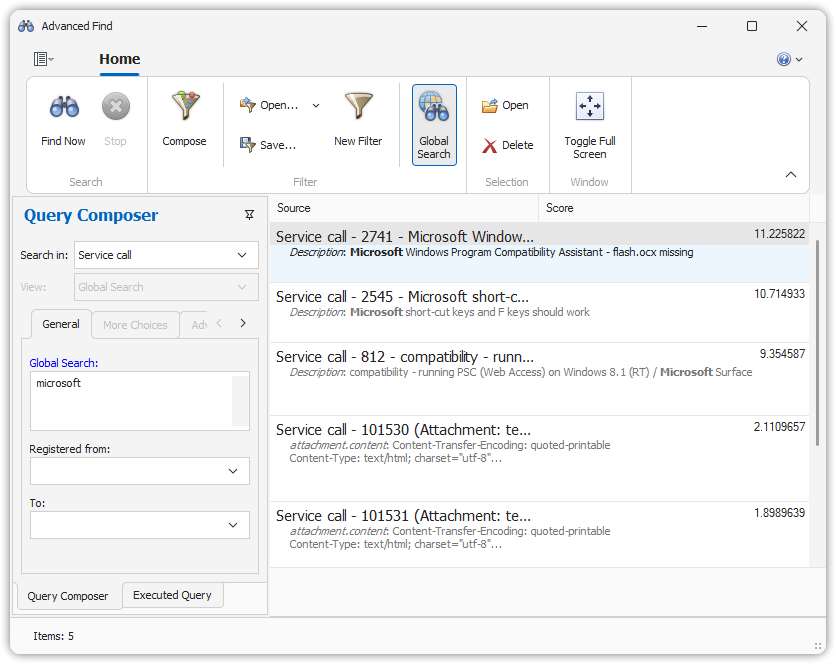Select the More Choices tab
Screen dimensions: 836x664
(x=135, y=325)
